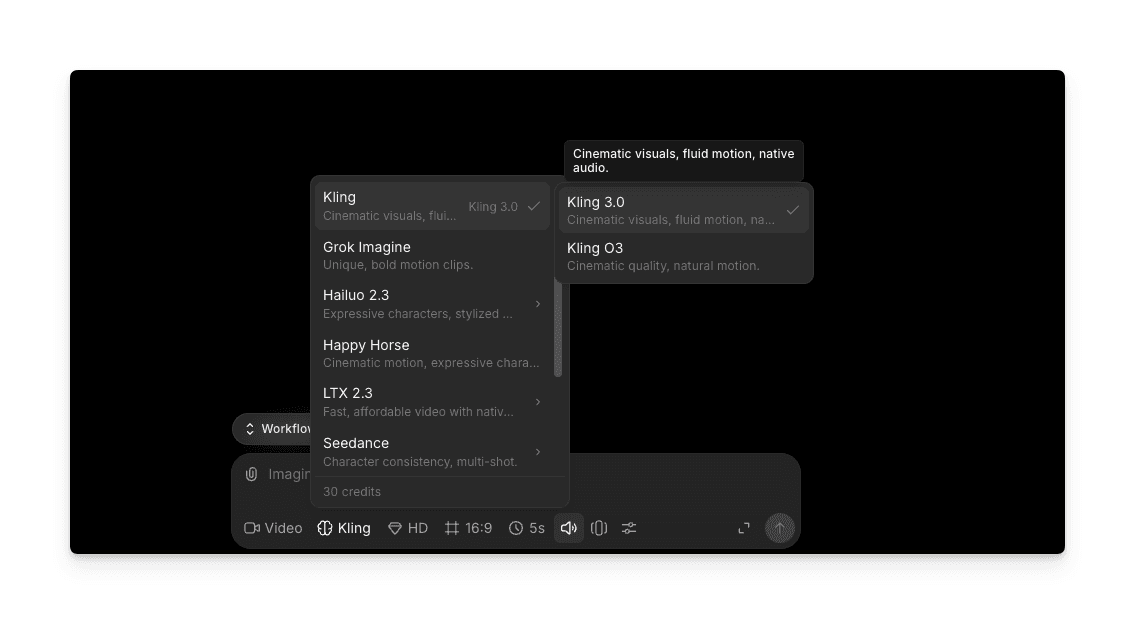Toggle the prompt expand arrows

click(x=743, y=528)
